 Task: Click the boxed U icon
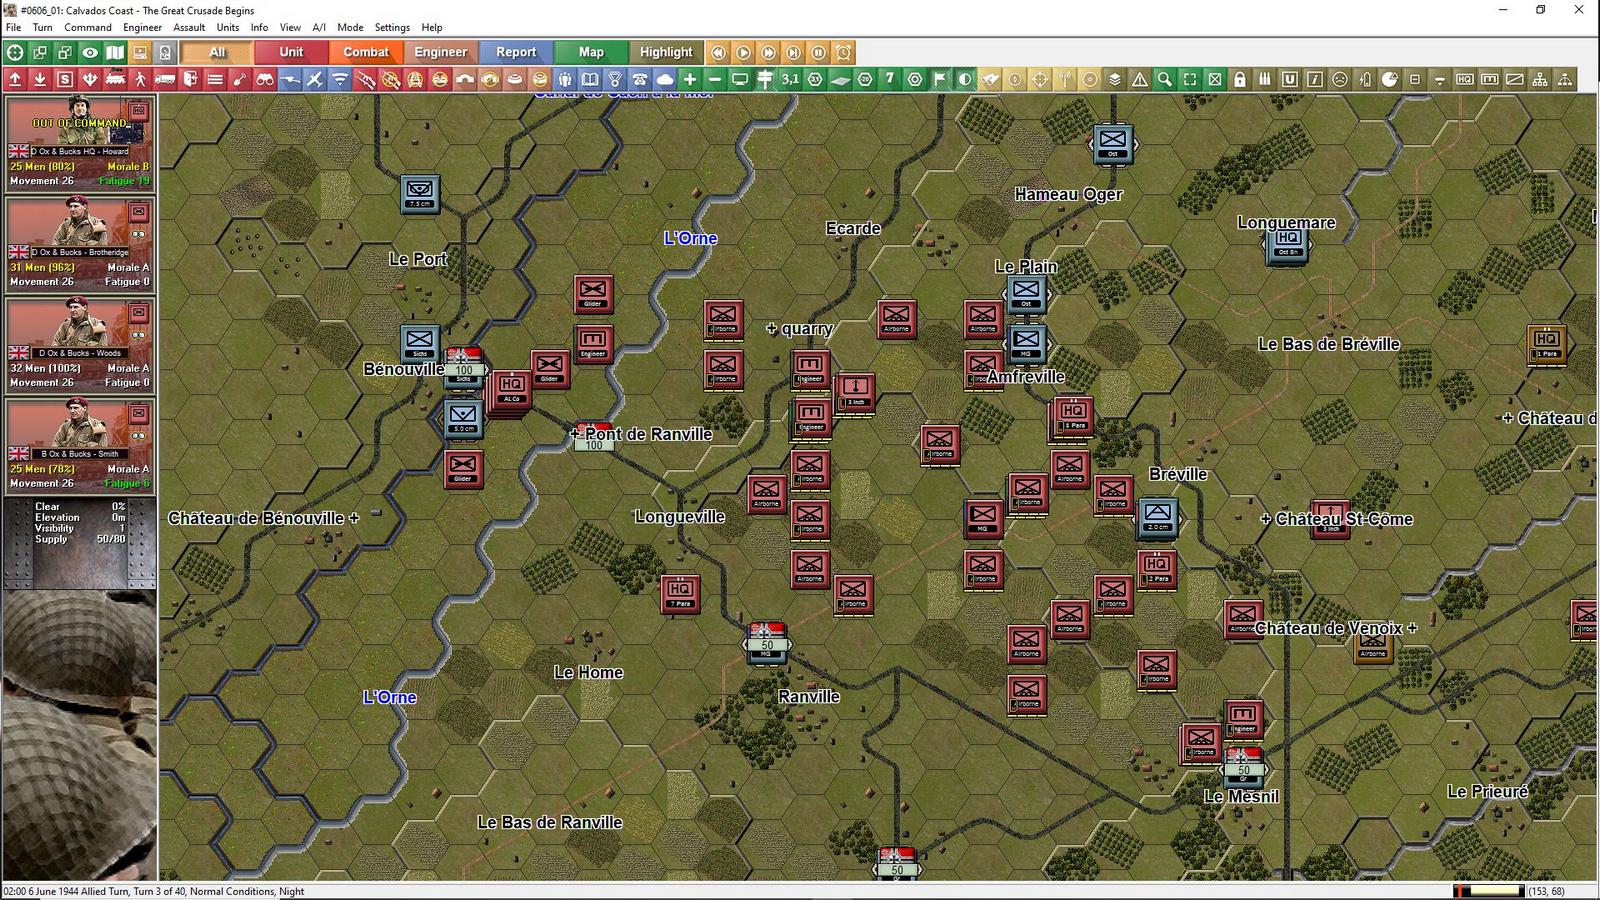pos(1290,79)
